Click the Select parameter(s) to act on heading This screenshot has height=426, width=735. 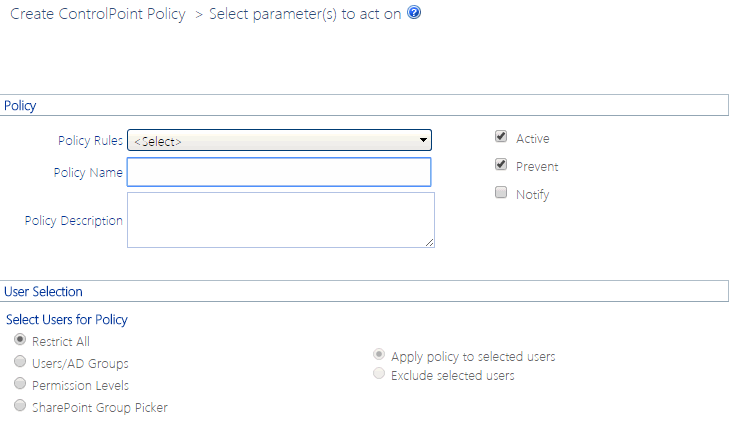click(306, 15)
